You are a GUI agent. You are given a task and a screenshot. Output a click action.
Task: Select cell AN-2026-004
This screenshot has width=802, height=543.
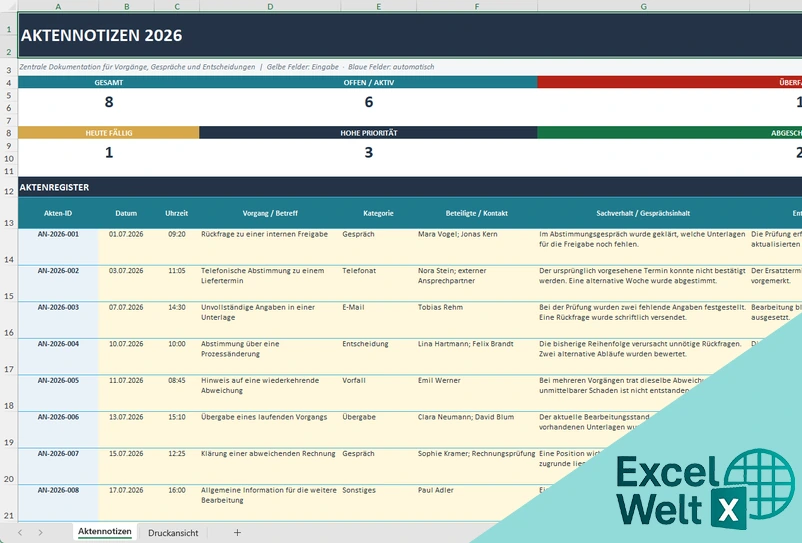click(x=58, y=356)
